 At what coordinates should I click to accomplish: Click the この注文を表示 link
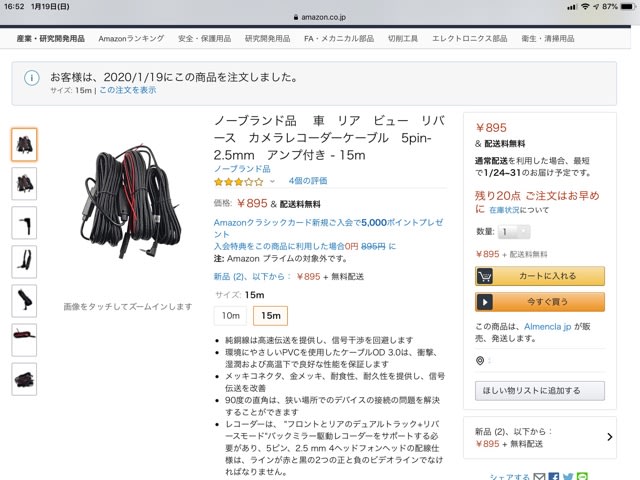click(x=128, y=90)
